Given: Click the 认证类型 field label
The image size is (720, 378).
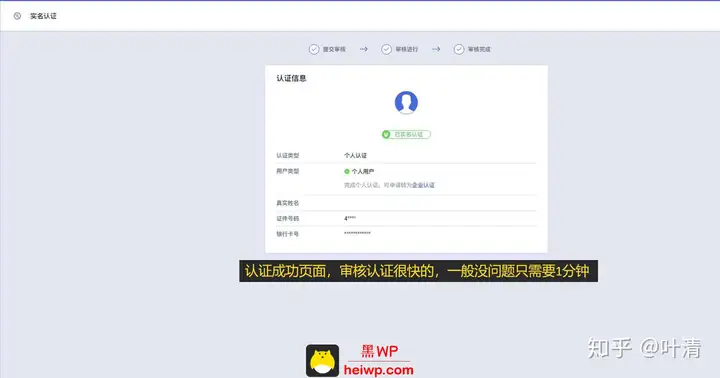Looking at the screenshot, I should tap(287, 156).
